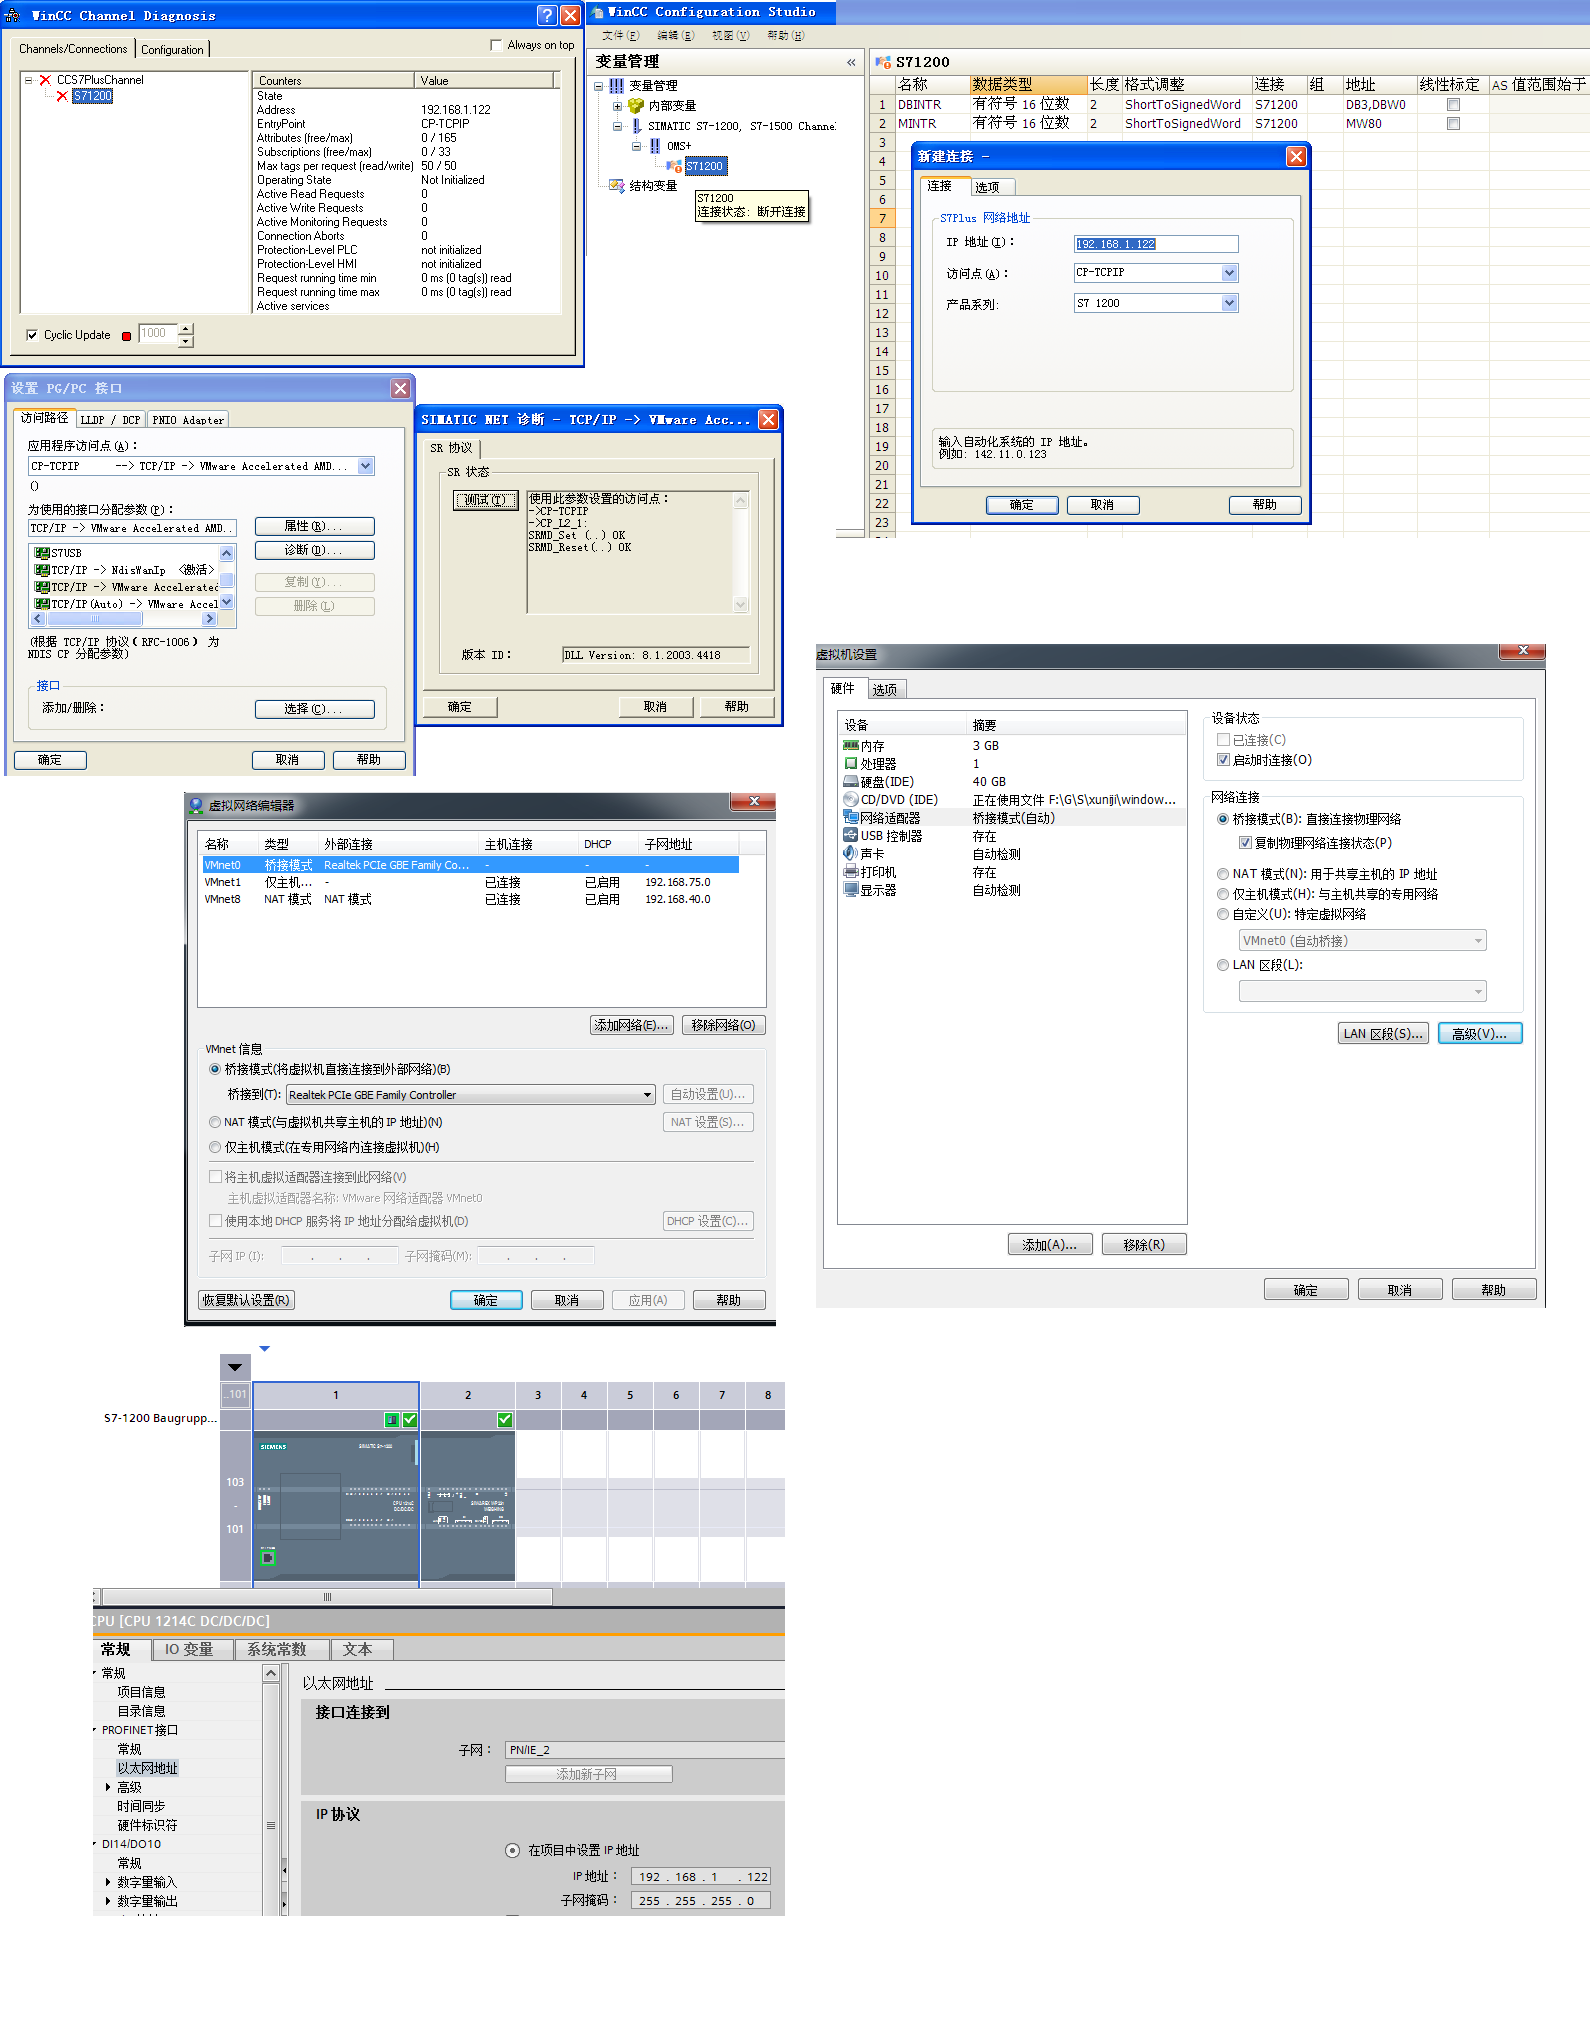Click the 结构变量 icon in tag tree
Screen dimensions: 1596x2042
[617, 186]
